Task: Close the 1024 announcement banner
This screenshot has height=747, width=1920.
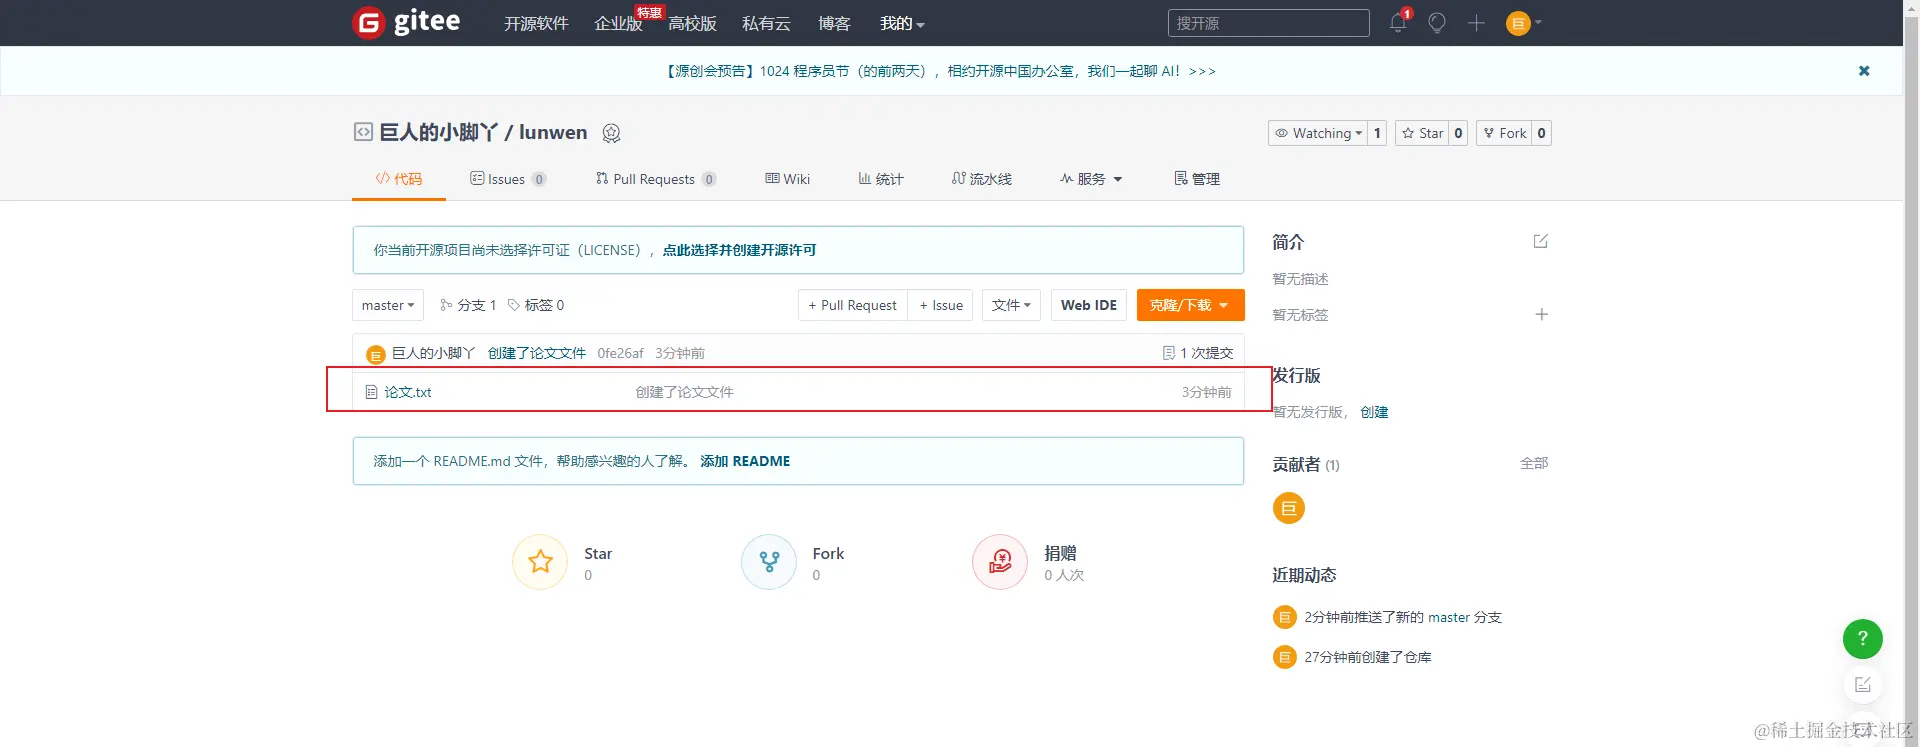Action: coord(1864,71)
